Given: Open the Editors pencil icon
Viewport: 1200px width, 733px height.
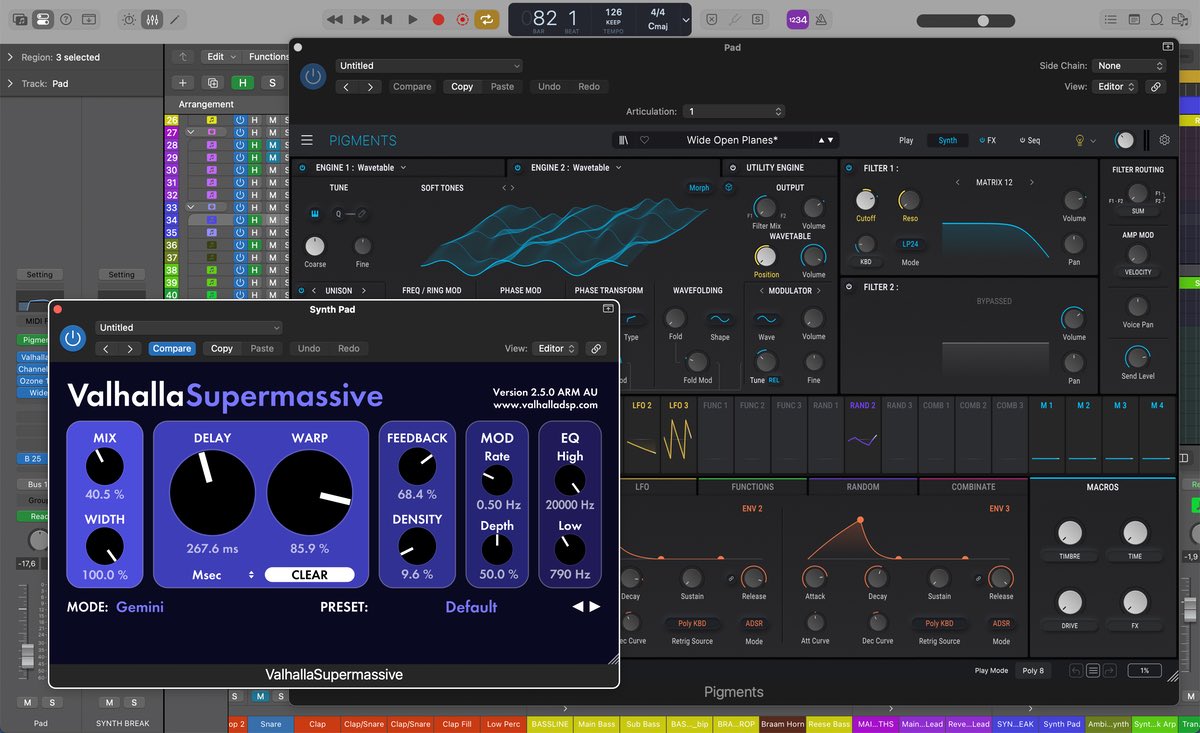Looking at the screenshot, I should [176, 19].
